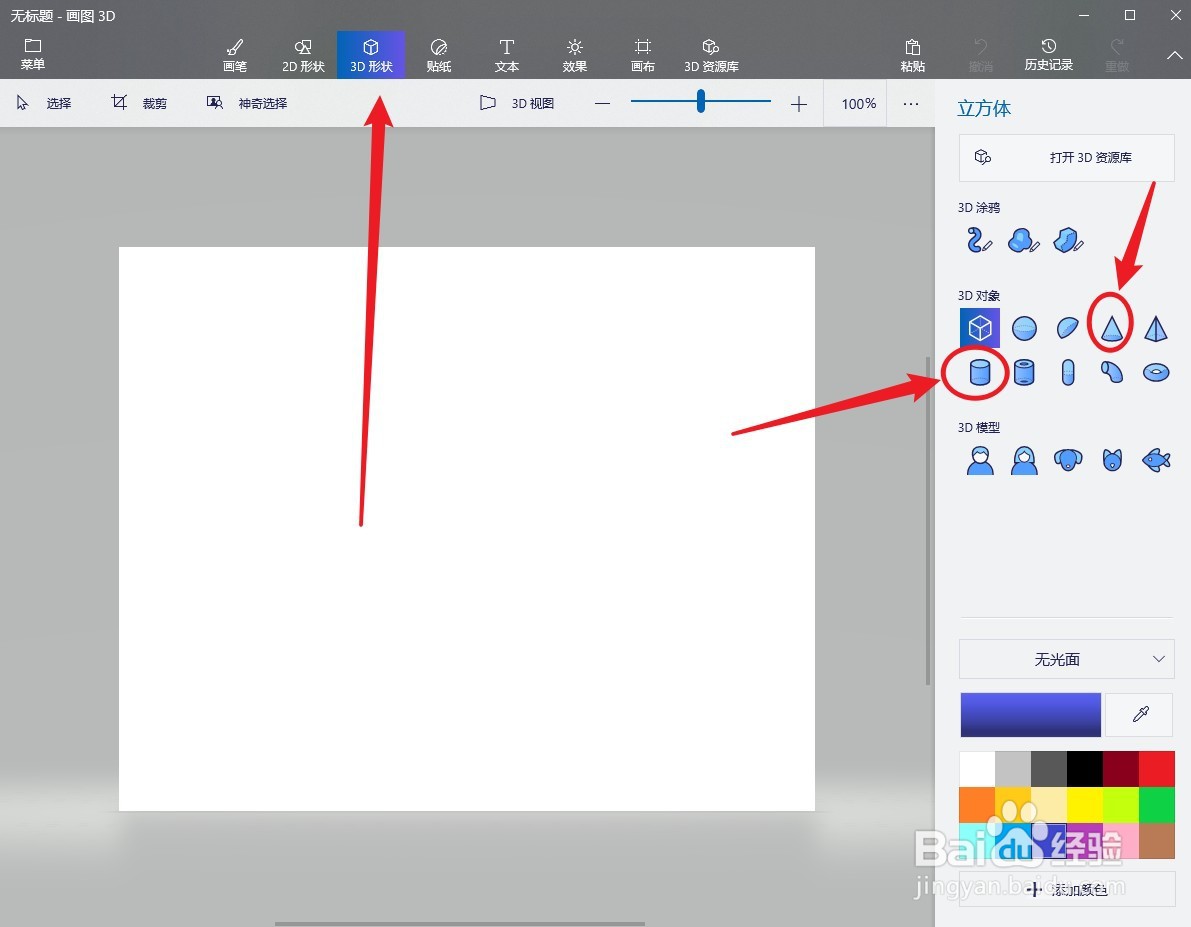Insert the woman 3D model
The height and width of the screenshot is (927, 1191).
click(x=1024, y=460)
